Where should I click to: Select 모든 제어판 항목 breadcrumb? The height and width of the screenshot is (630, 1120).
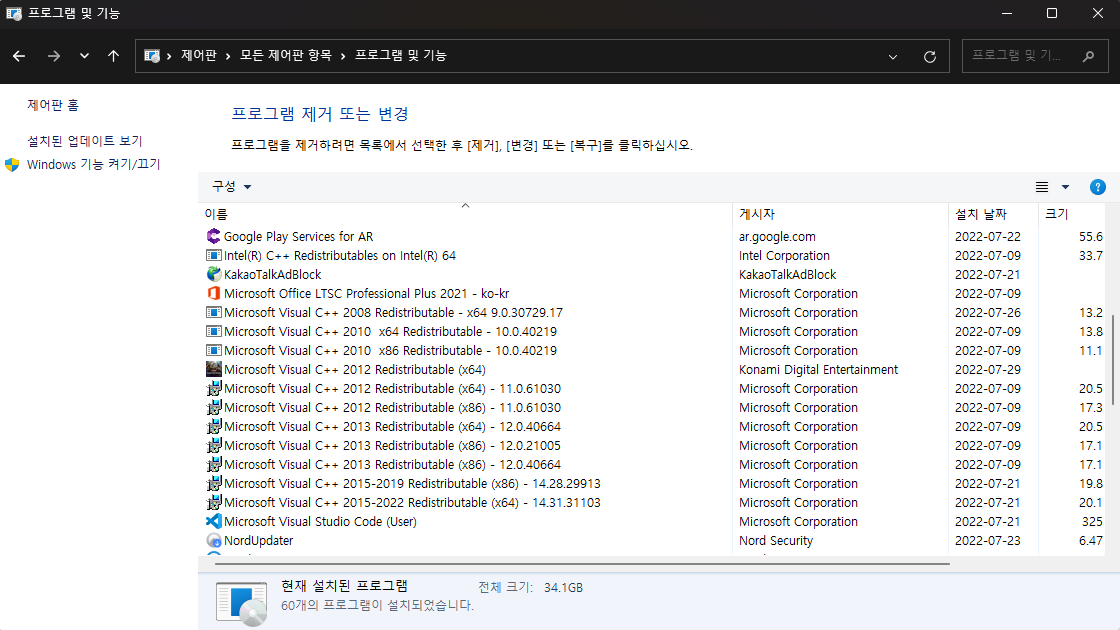(x=286, y=56)
